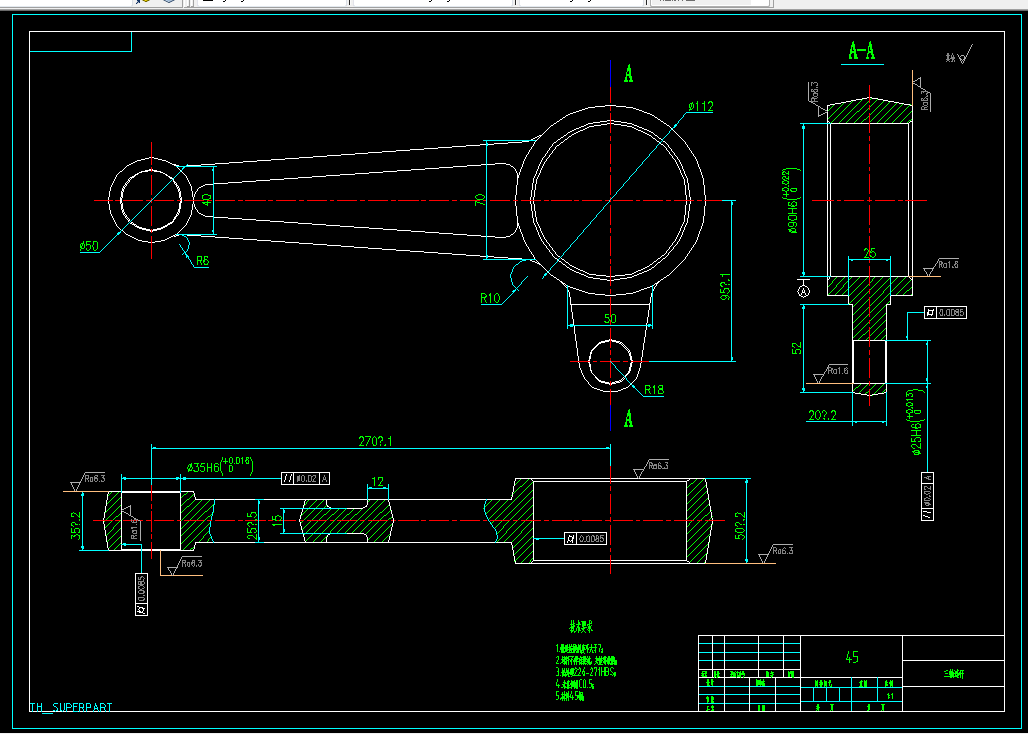Screen dimensions: 1028x734
Task: Select the 25?.5 height dimension
Action: click(x=251, y=524)
